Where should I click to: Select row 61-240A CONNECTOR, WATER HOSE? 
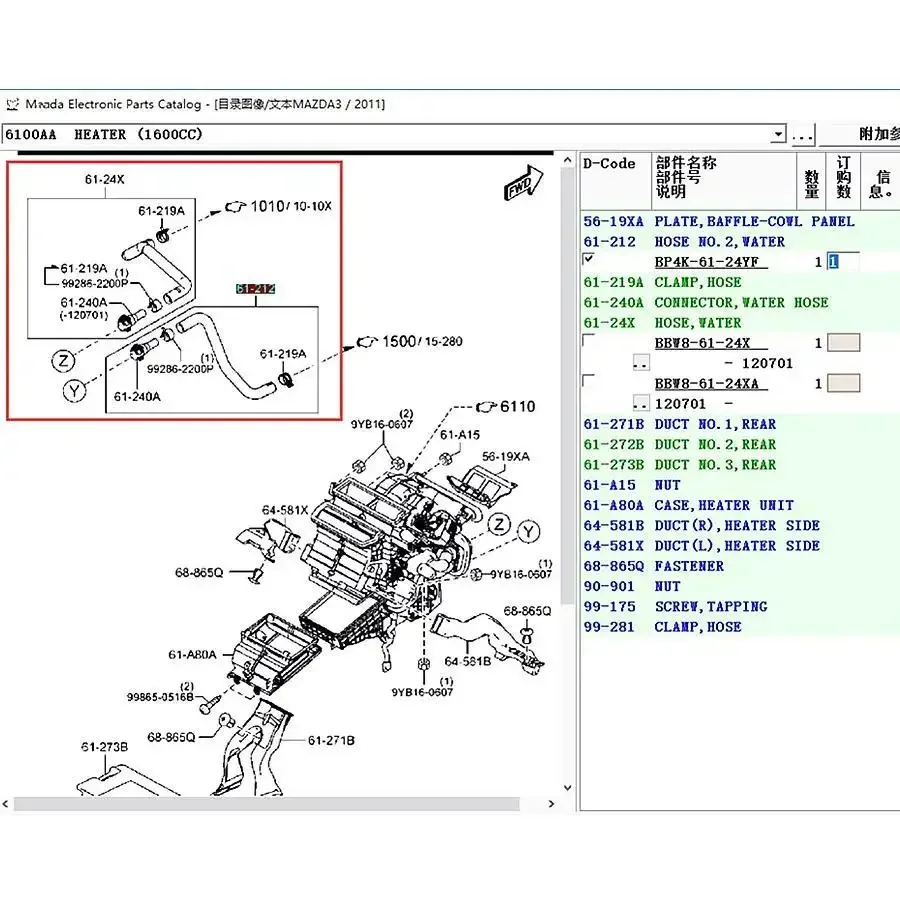pyautogui.click(x=740, y=302)
